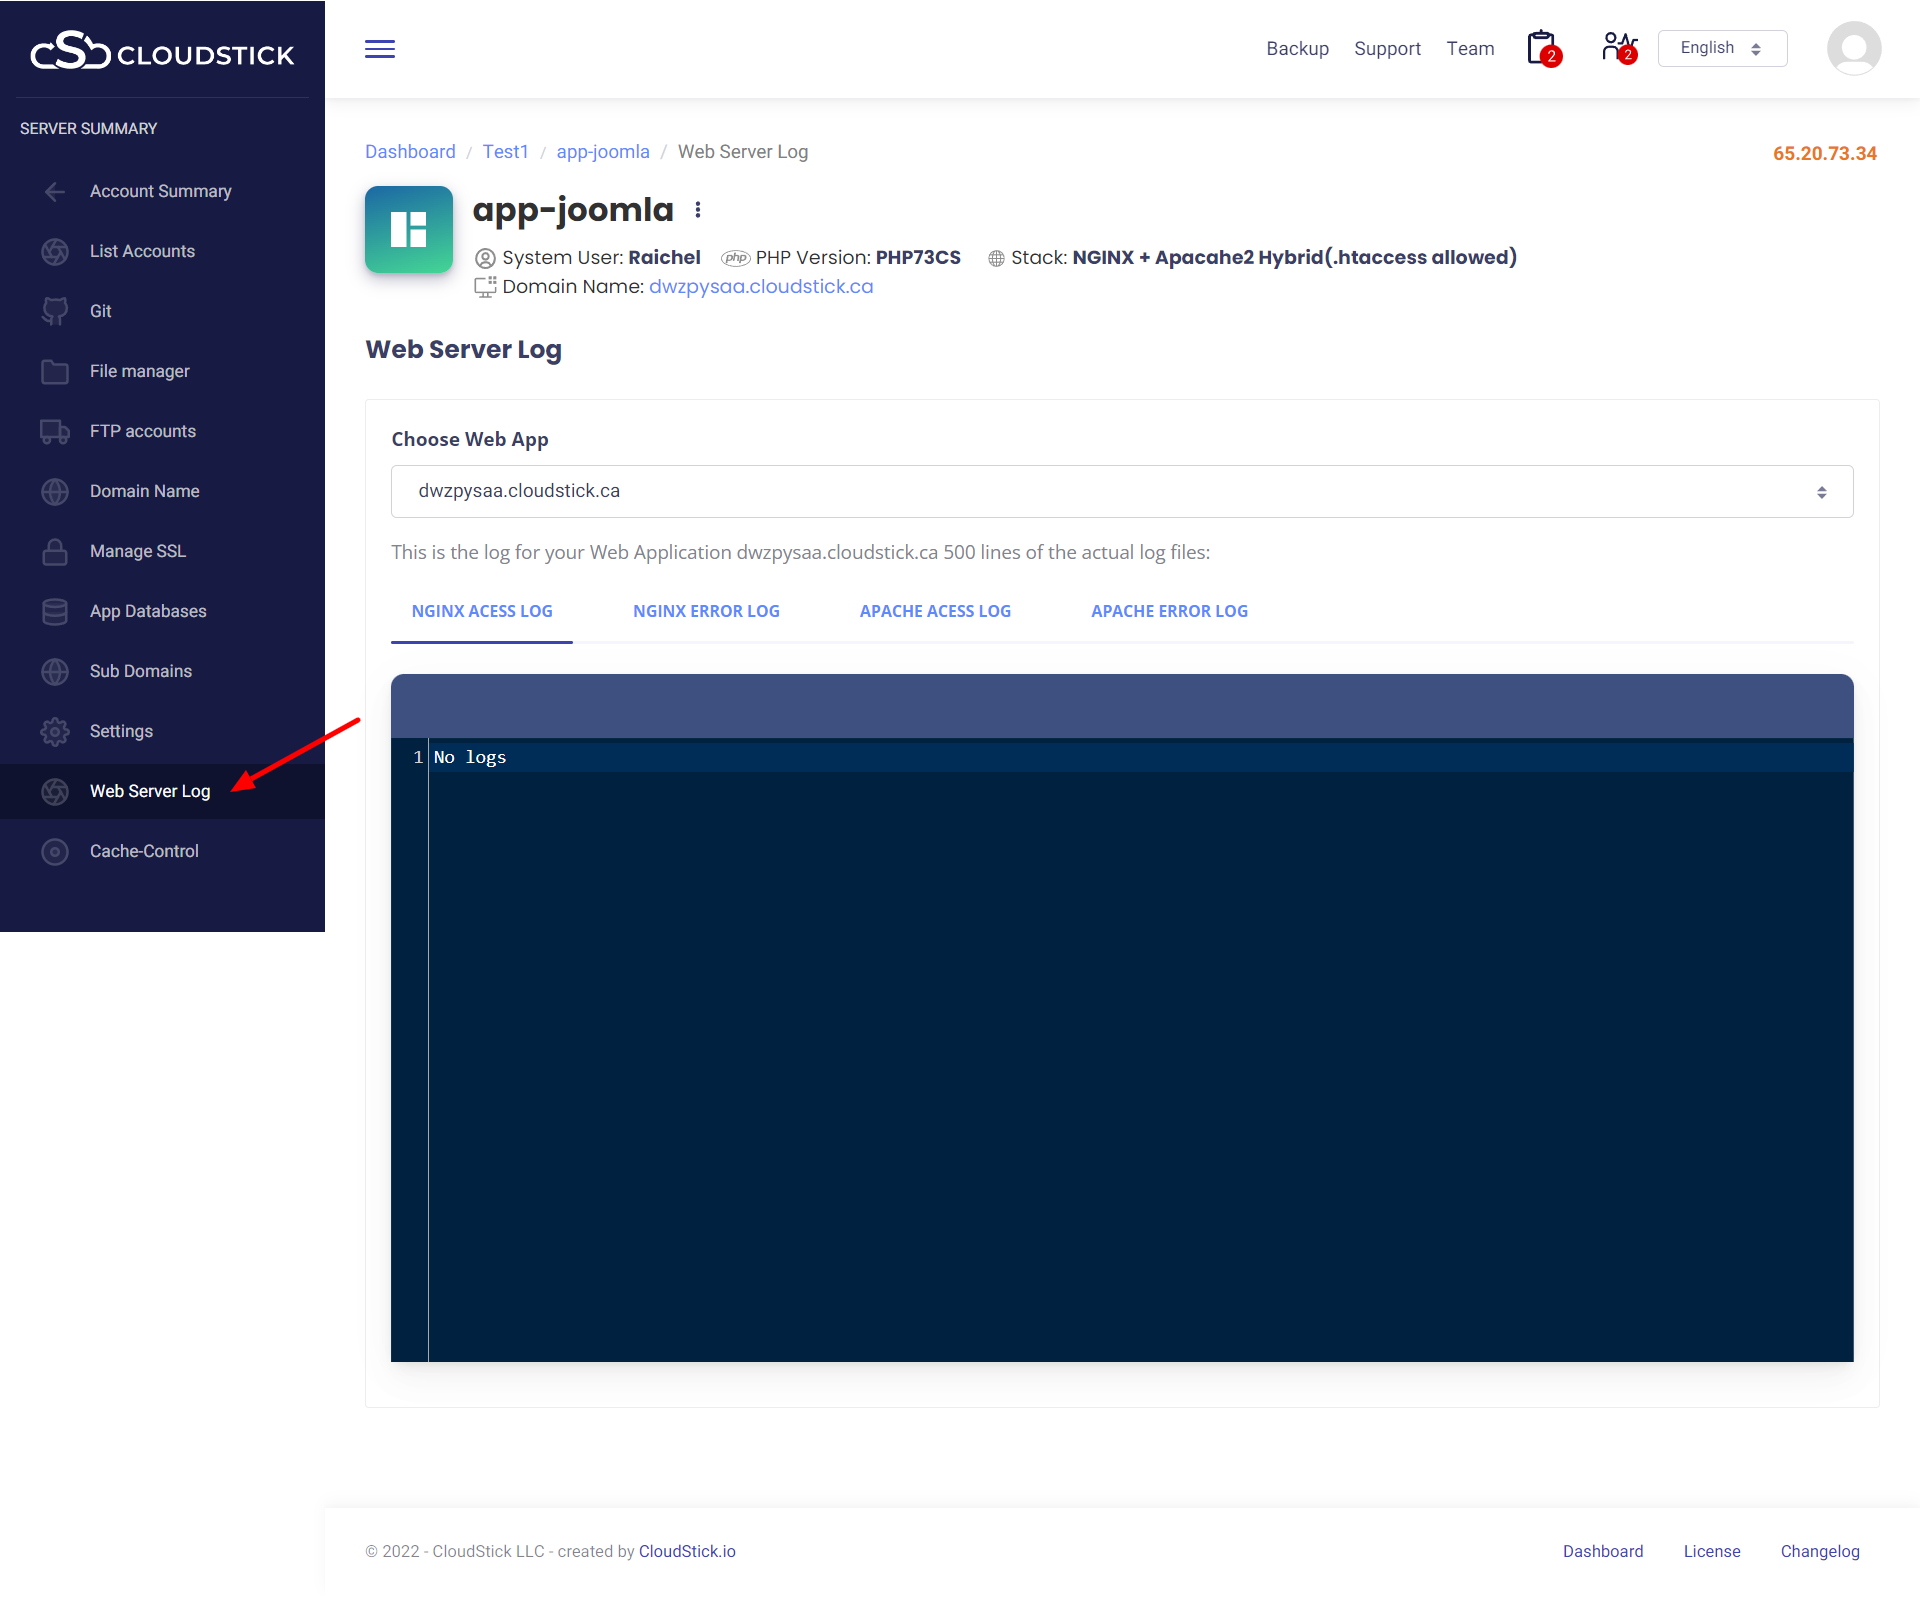This screenshot has width=1920, height=1597.
Task: Click the hamburger menu icon
Action: (379, 49)
